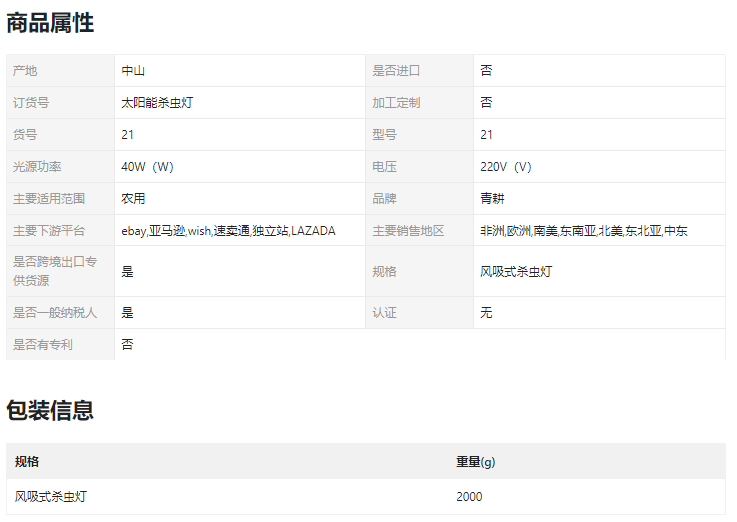The width and height of the screenshot is (737, 522).
Task: Select the 40W（W） light power value
Action: click(147, 167)
